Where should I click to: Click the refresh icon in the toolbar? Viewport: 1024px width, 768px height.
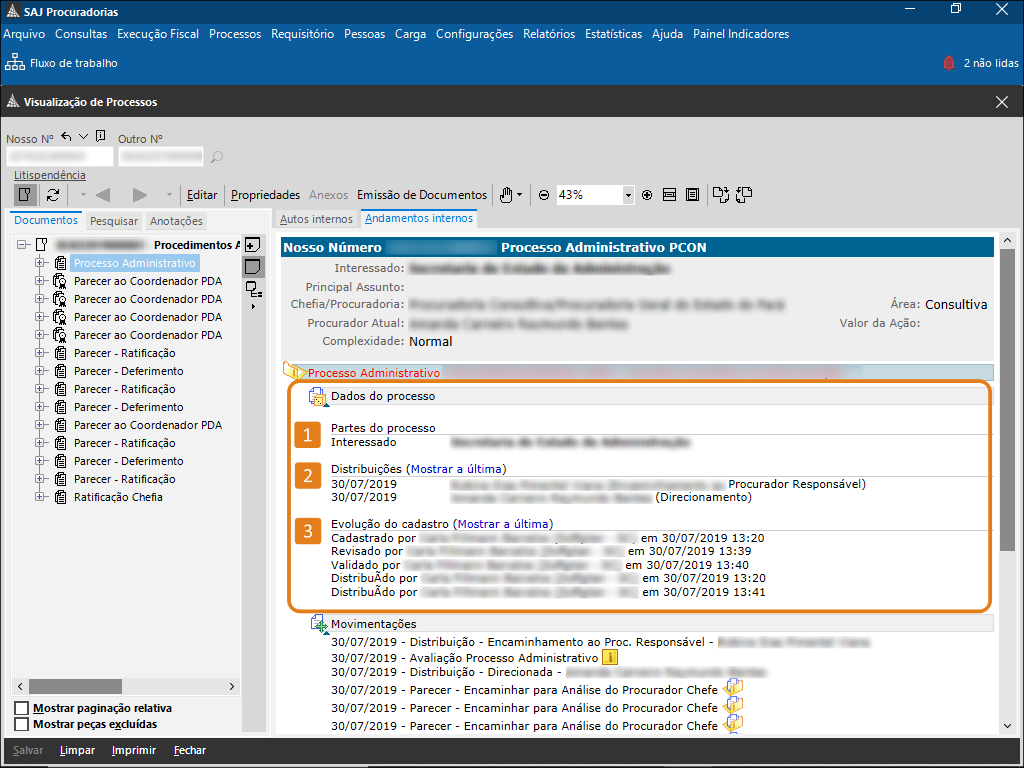tap(53, 195)
